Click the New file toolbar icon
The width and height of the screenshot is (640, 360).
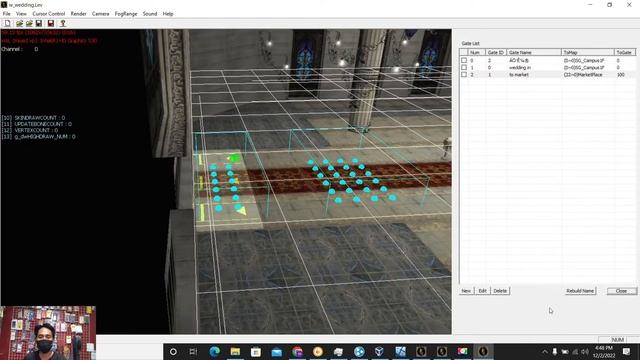8,24
